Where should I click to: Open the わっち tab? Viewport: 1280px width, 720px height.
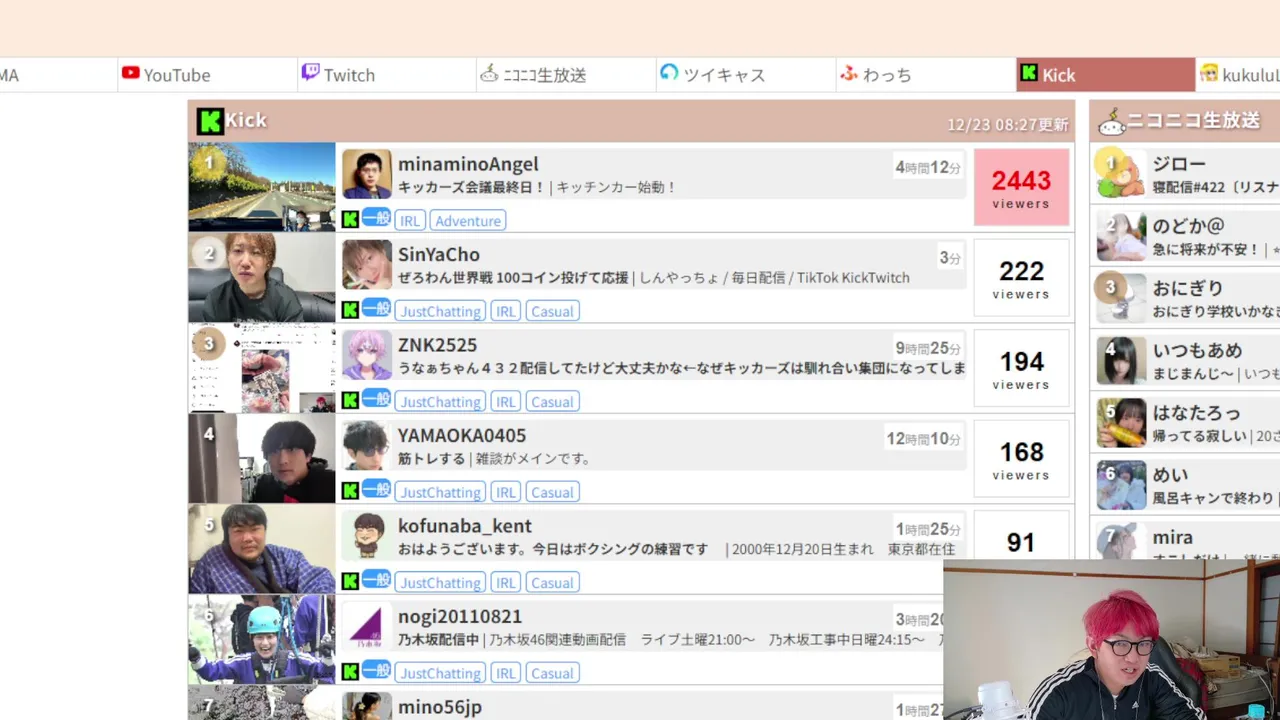point(926,75)
